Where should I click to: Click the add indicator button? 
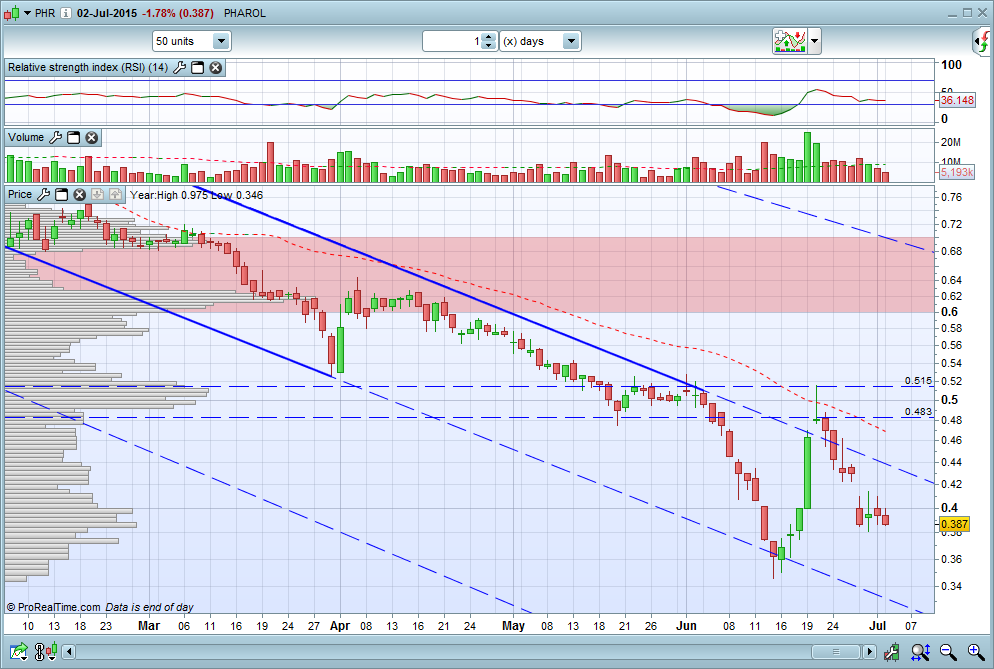tap(789, 41)
